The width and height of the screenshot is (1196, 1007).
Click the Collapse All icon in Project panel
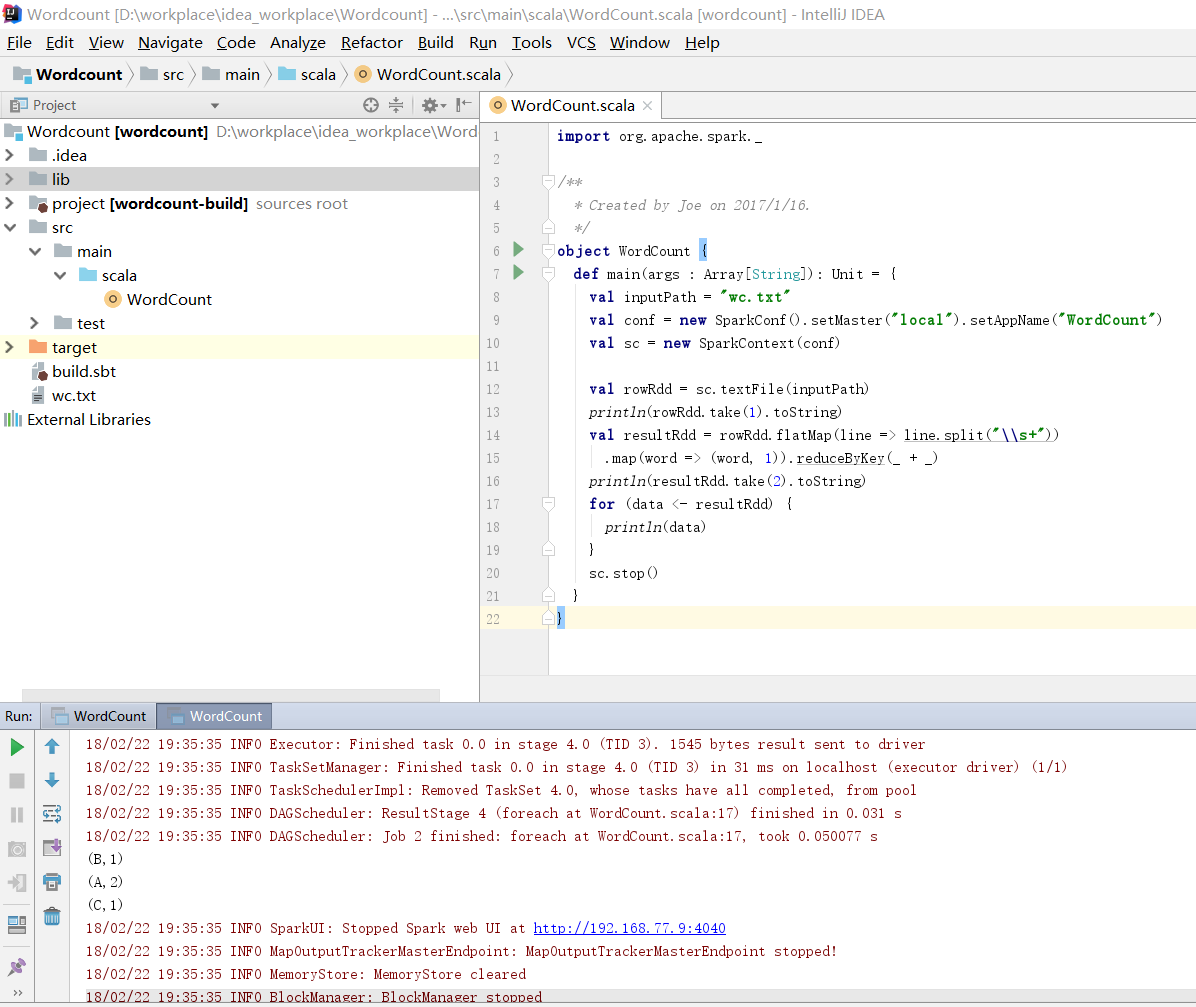(x=396, y=105)
